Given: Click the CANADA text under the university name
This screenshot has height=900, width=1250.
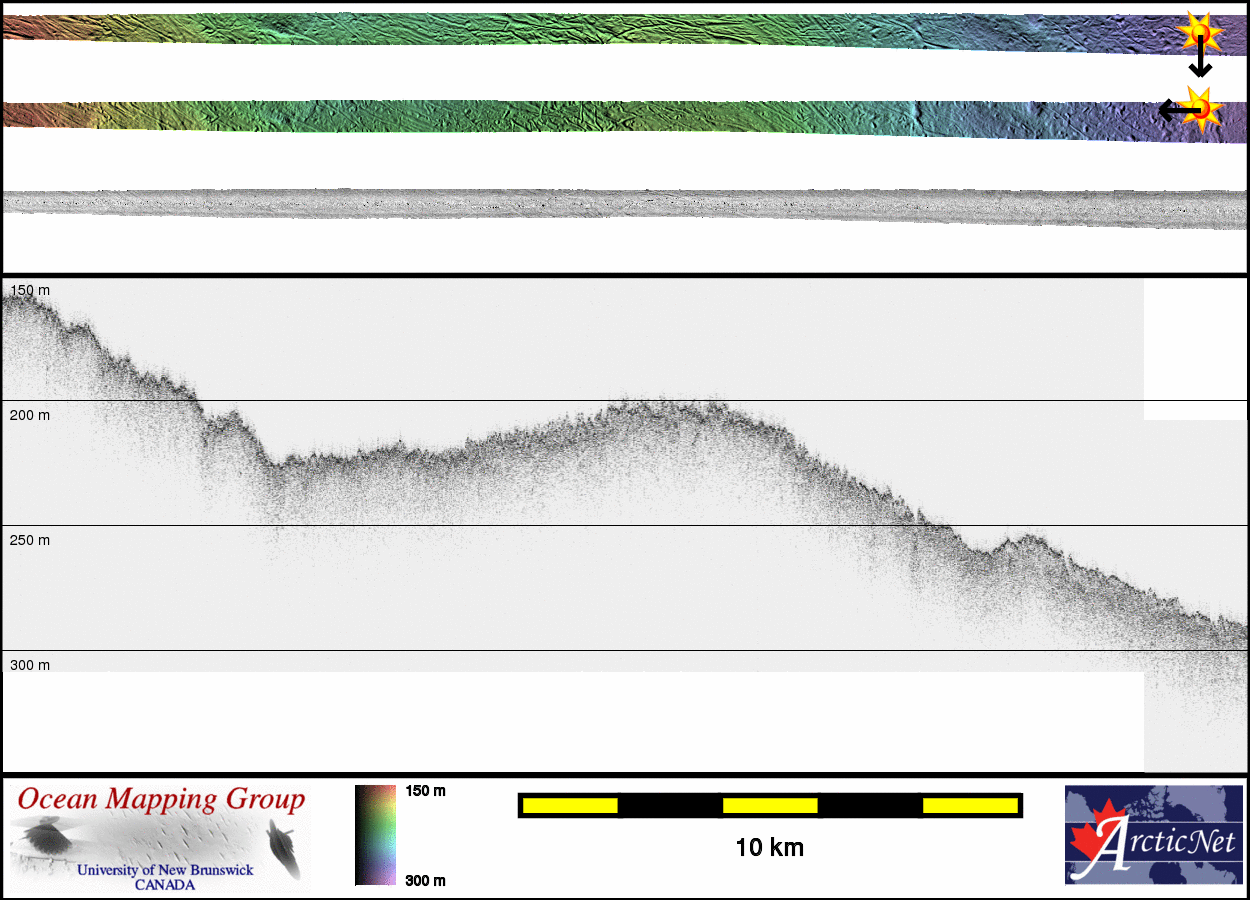Looking at the screenshot, I should [165, 885].
